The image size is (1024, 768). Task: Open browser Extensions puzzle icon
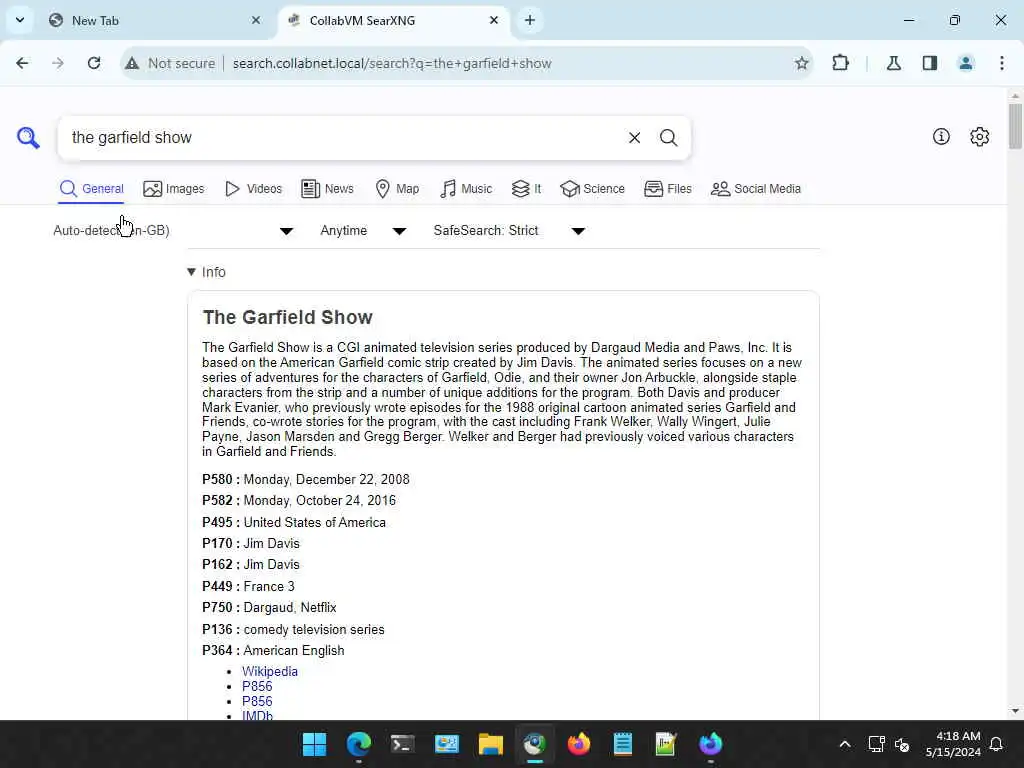(x=840, y=63)
